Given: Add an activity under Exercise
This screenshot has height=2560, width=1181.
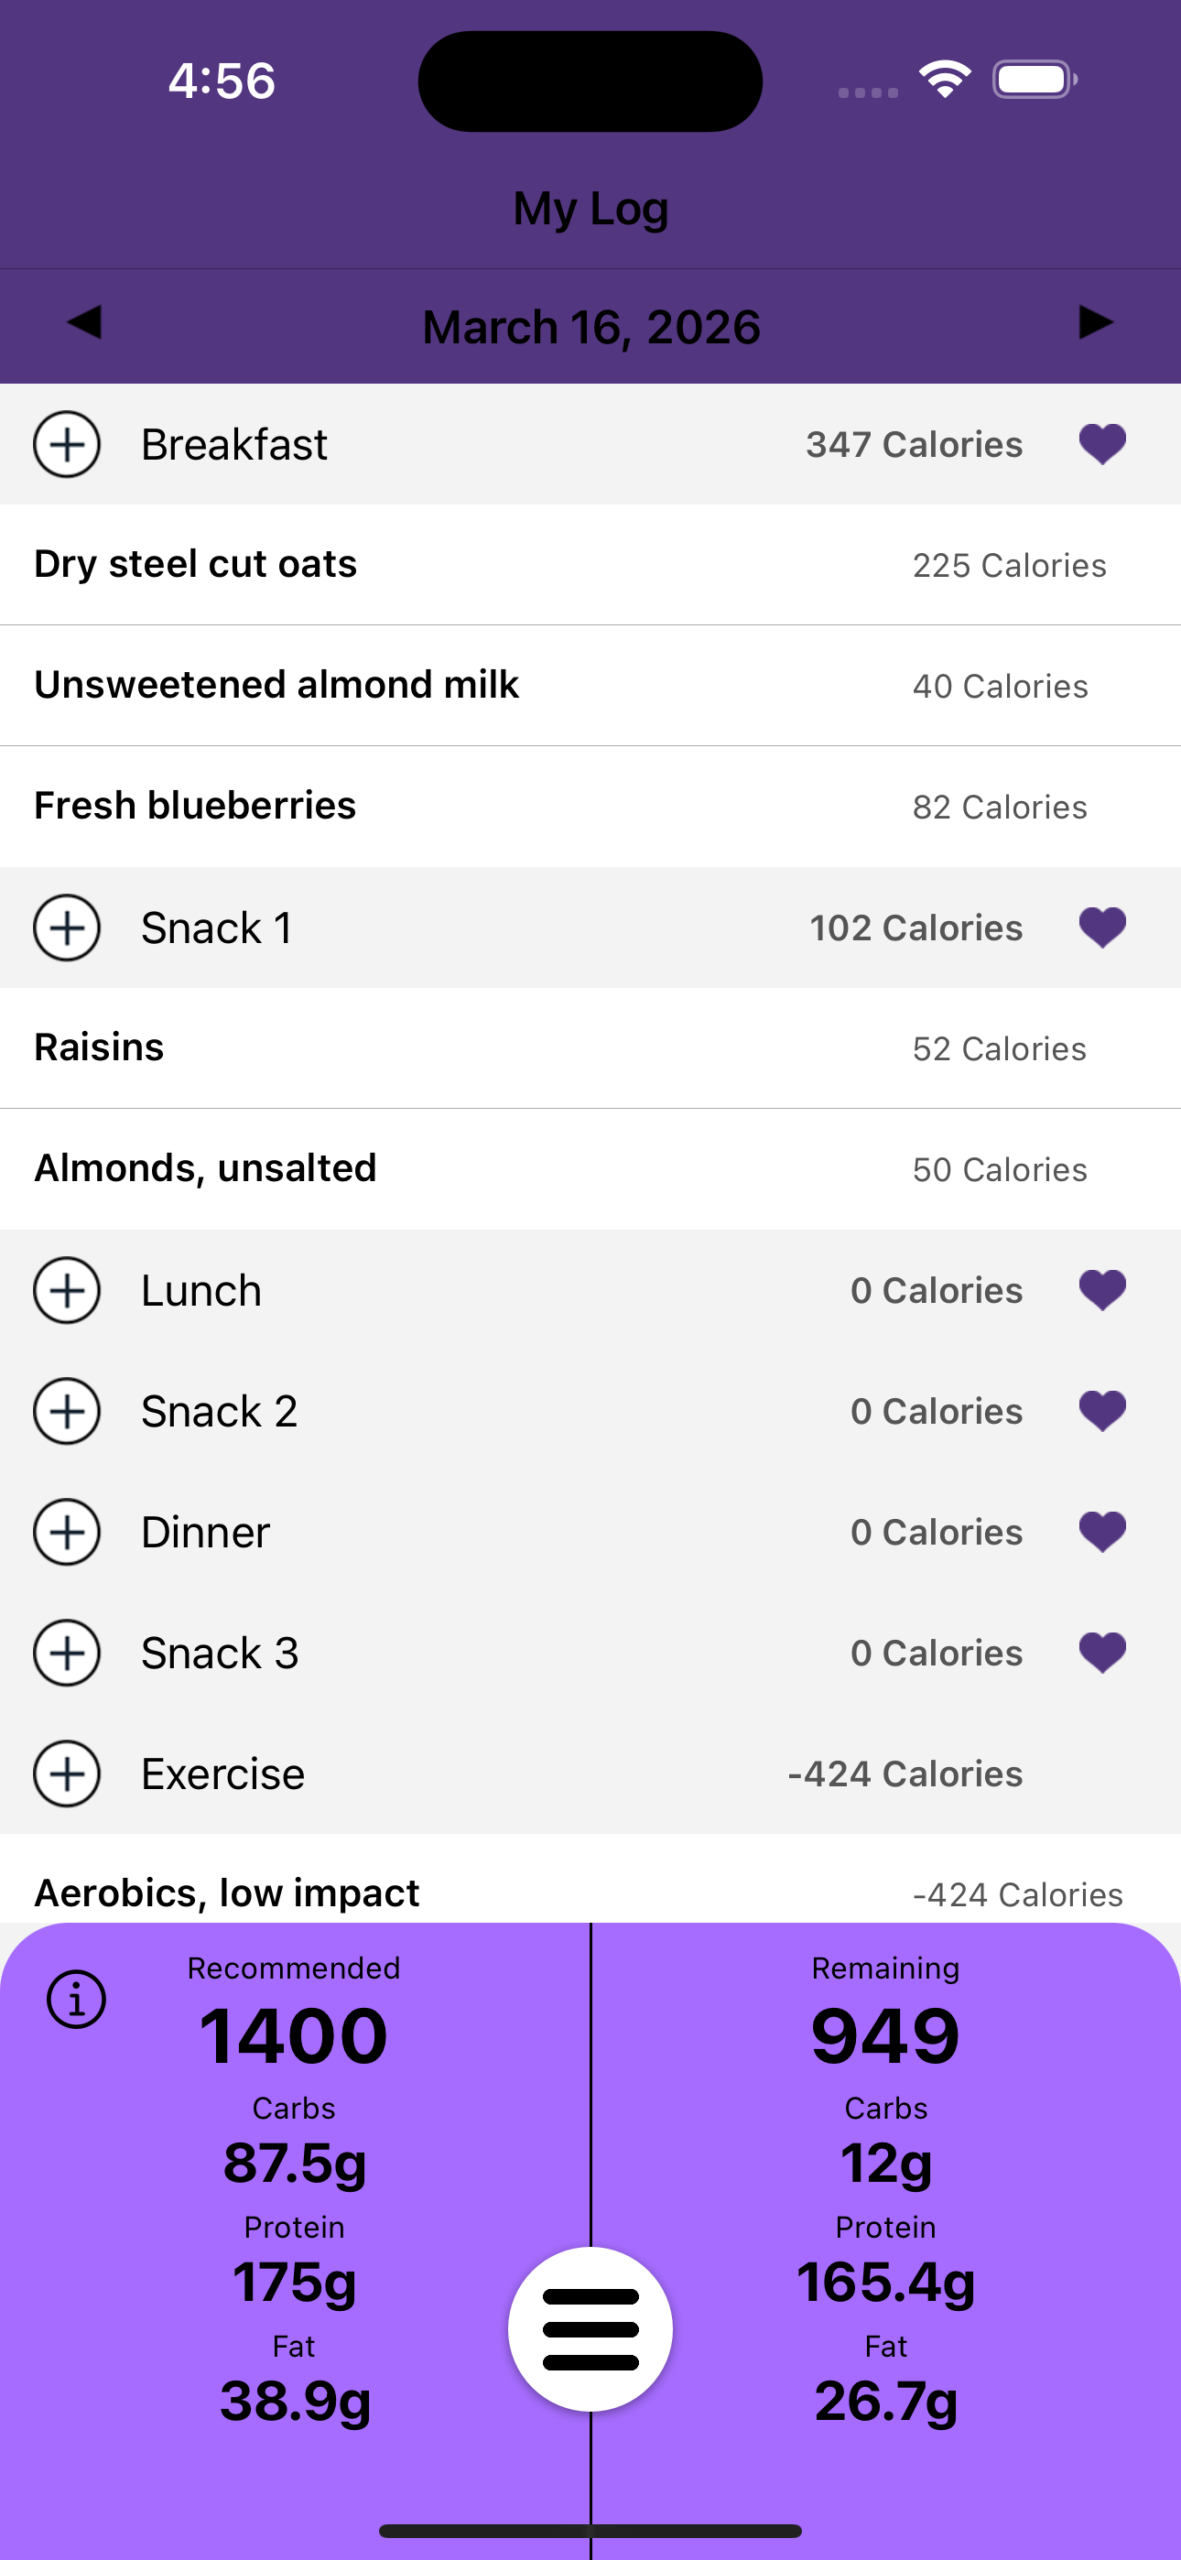Looking at the screenshot, I should pyautogui.click(x=67, y=1774).
